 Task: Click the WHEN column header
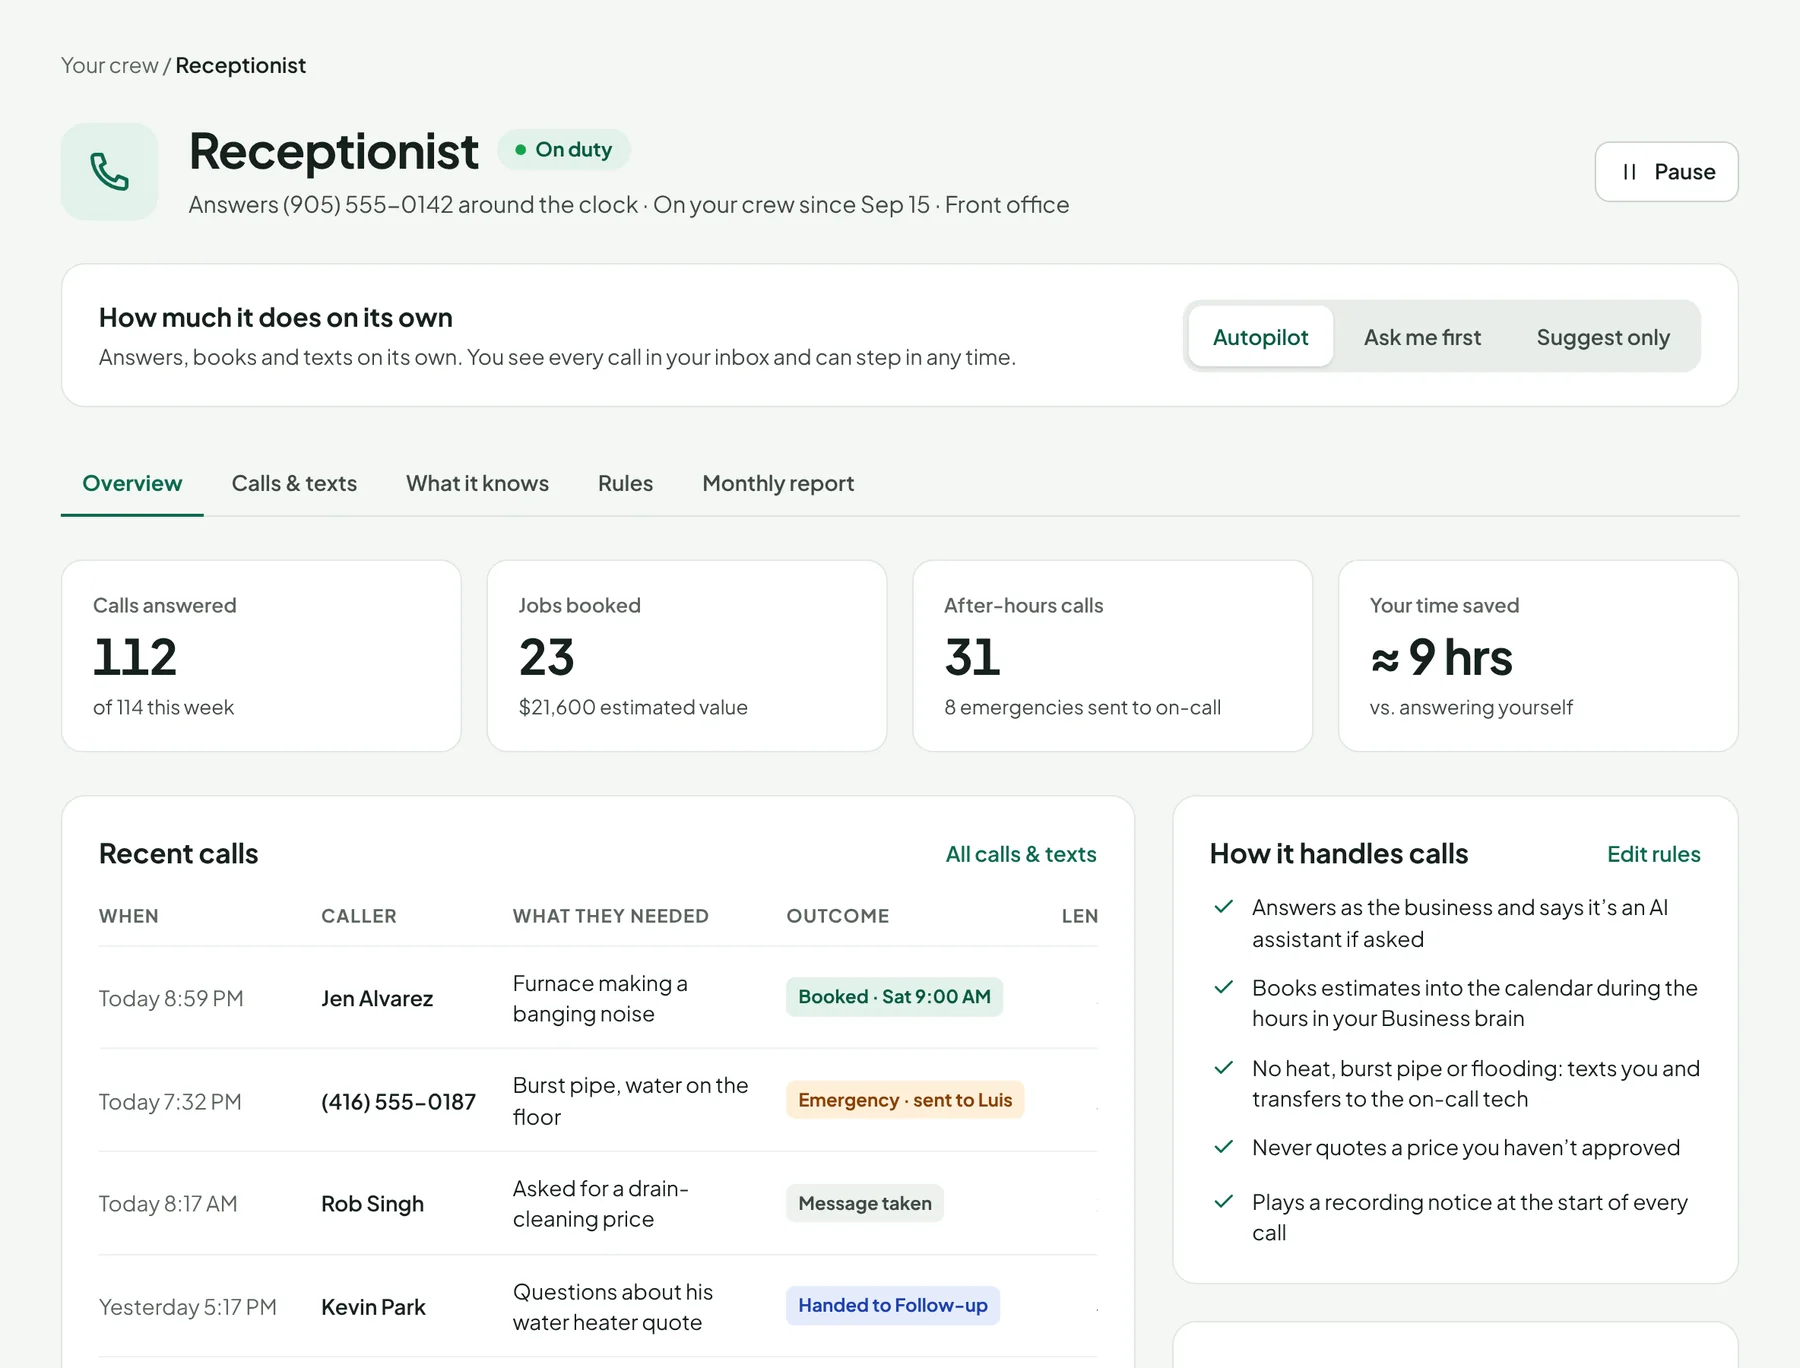tap(128, 916)
